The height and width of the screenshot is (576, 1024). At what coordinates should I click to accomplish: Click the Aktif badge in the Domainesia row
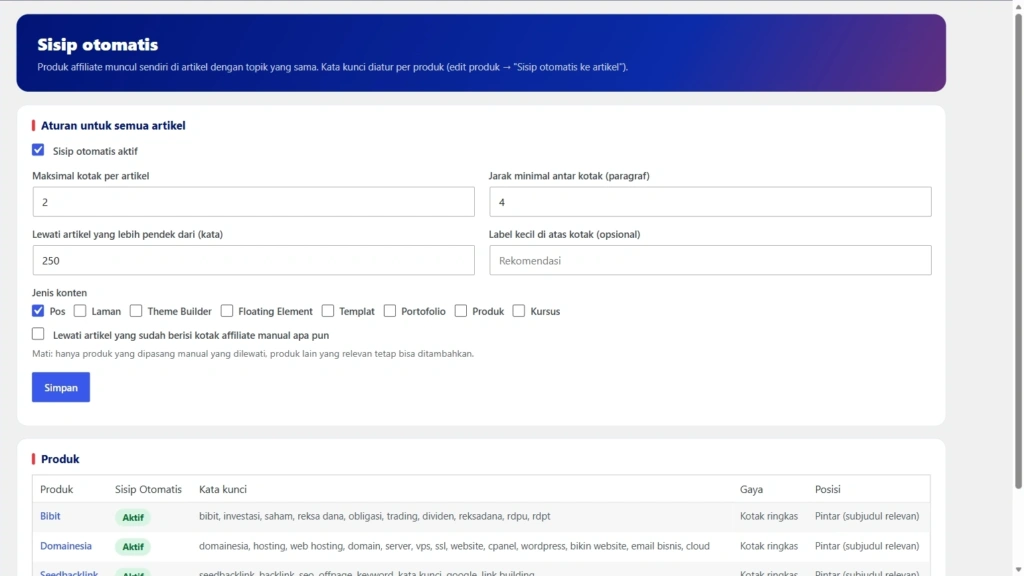(x=133, y=547)
